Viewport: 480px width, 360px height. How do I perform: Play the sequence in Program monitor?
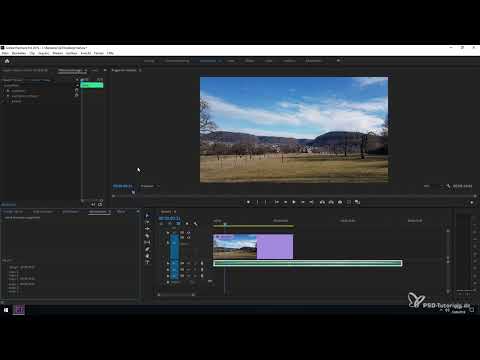(x=294, y=202)
